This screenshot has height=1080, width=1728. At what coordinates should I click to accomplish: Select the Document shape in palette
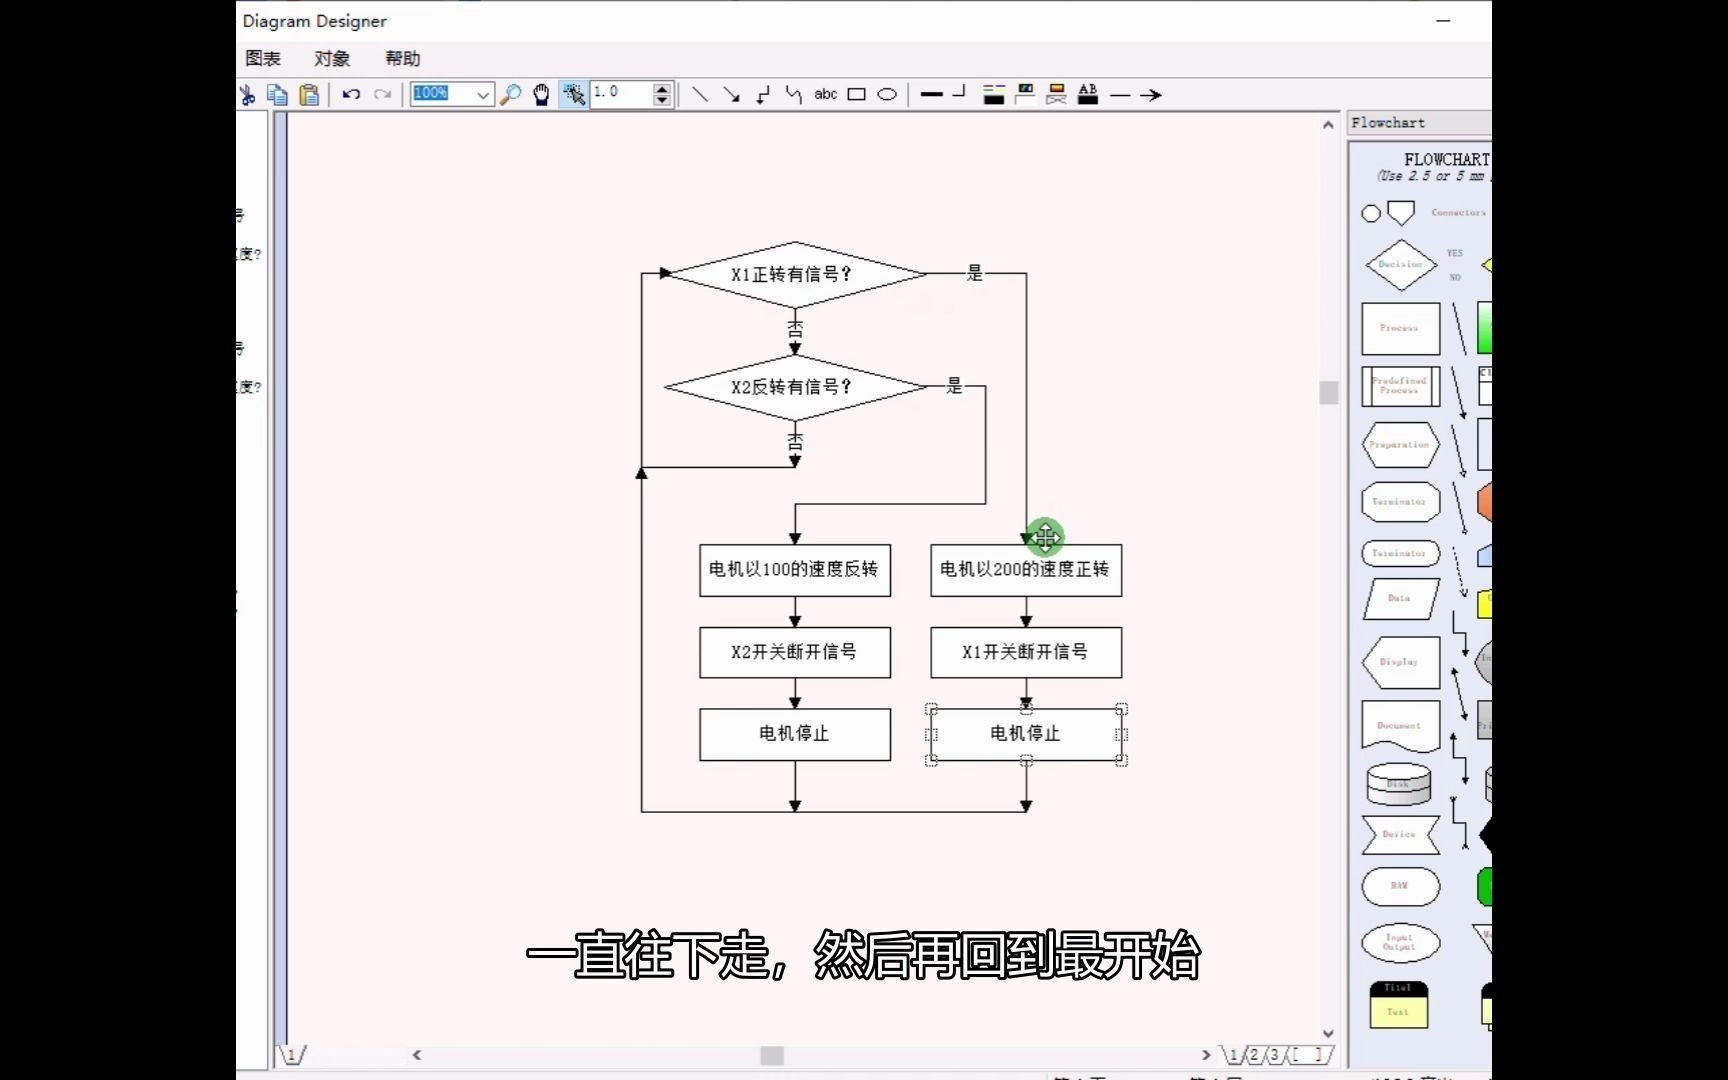[x=1400, y=726]
